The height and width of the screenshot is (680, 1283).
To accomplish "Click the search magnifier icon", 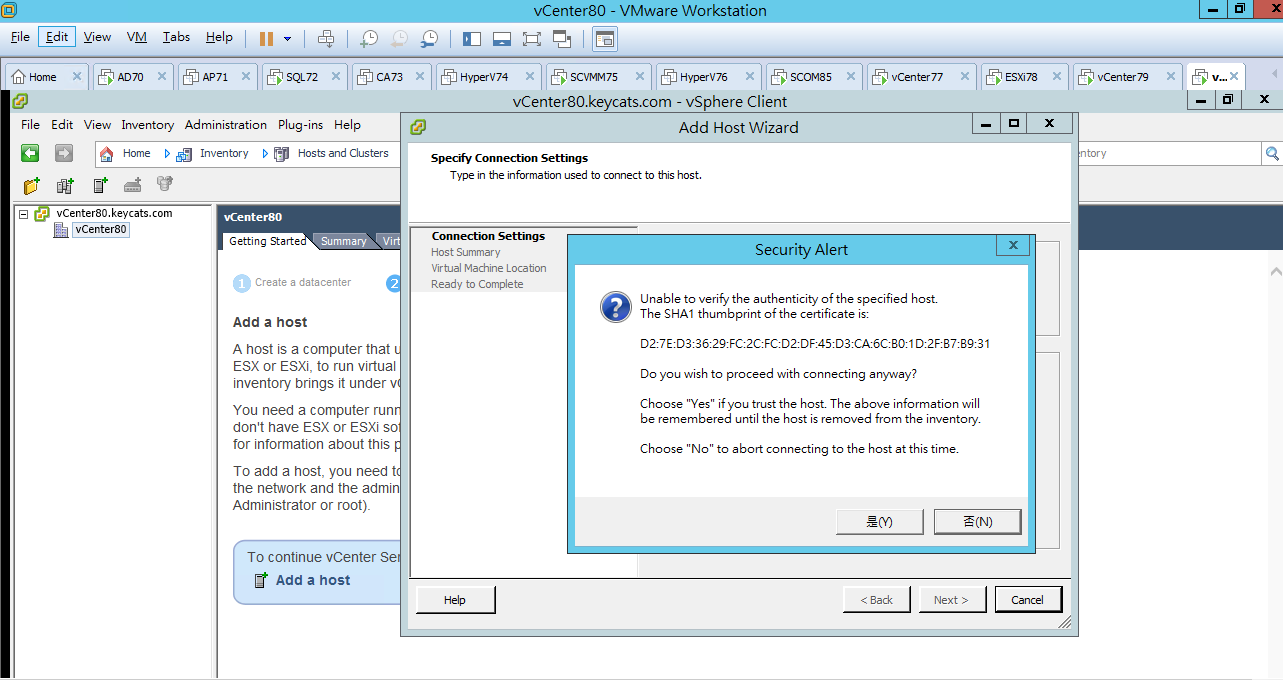I will (x=1272, y=154).
